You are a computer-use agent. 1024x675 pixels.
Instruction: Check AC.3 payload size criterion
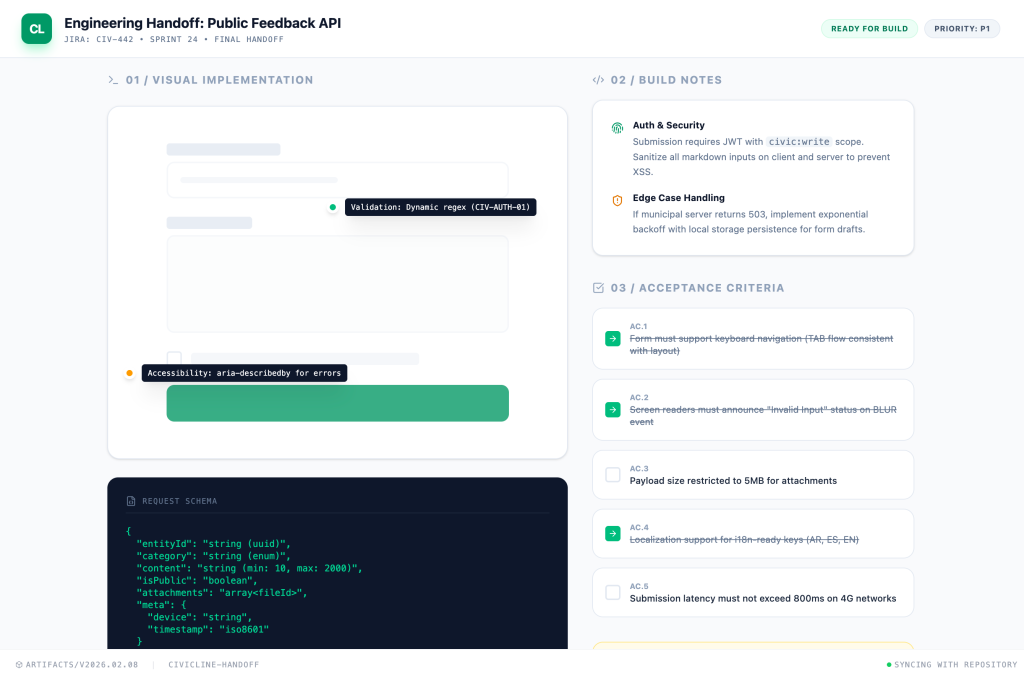click(613, 475)
